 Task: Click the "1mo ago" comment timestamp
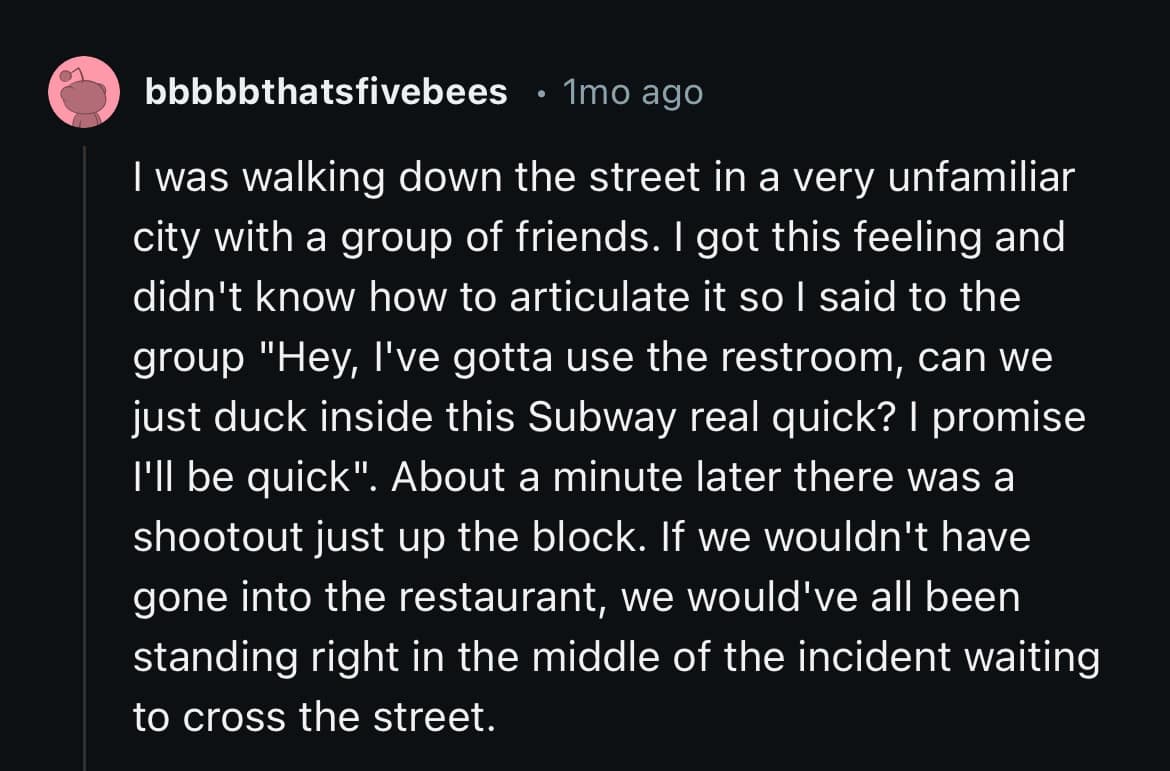pyautogui.click(x=633, y=93)
